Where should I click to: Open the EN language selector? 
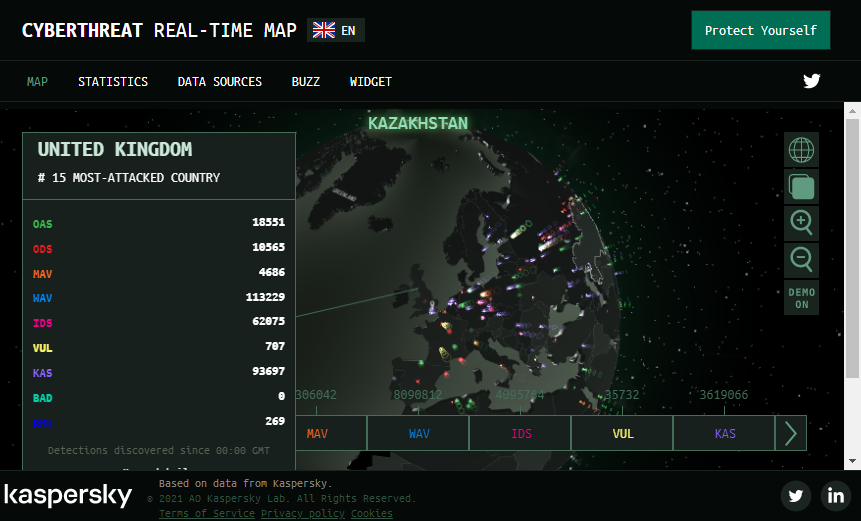(336, 30)
